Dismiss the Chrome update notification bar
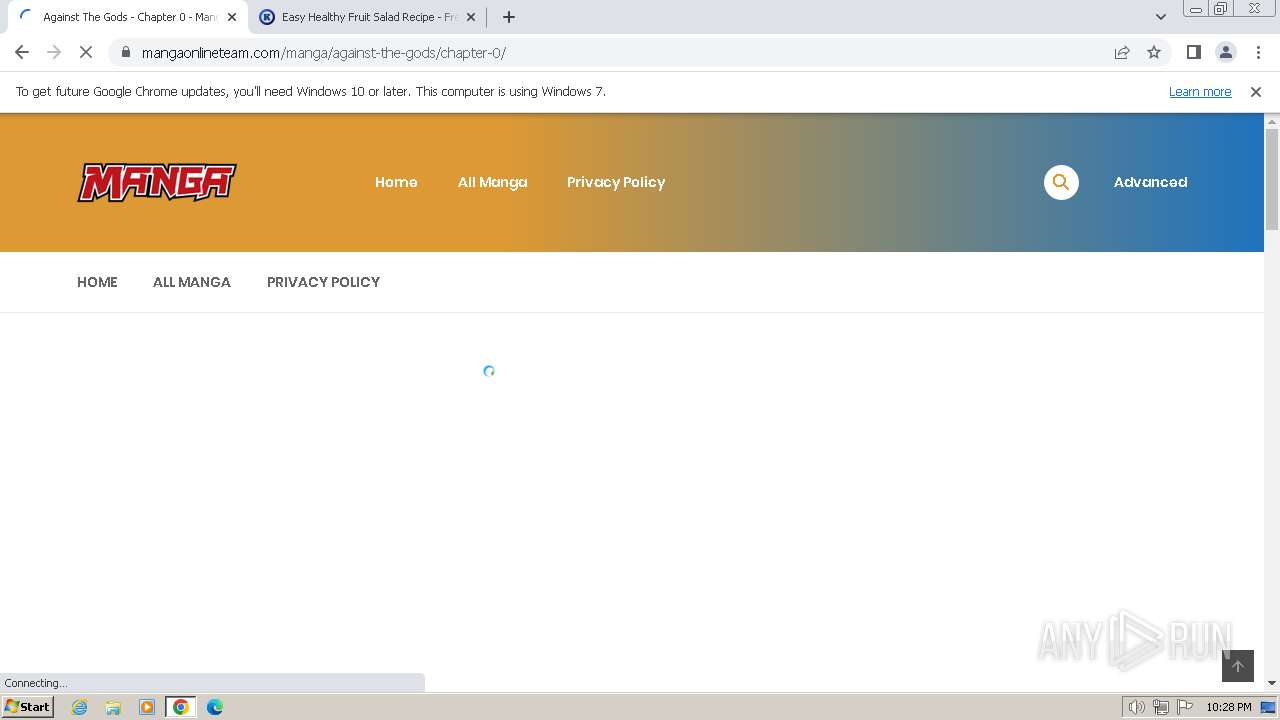This screenshot has height=720, width=1280. (x=1256, y=92)
